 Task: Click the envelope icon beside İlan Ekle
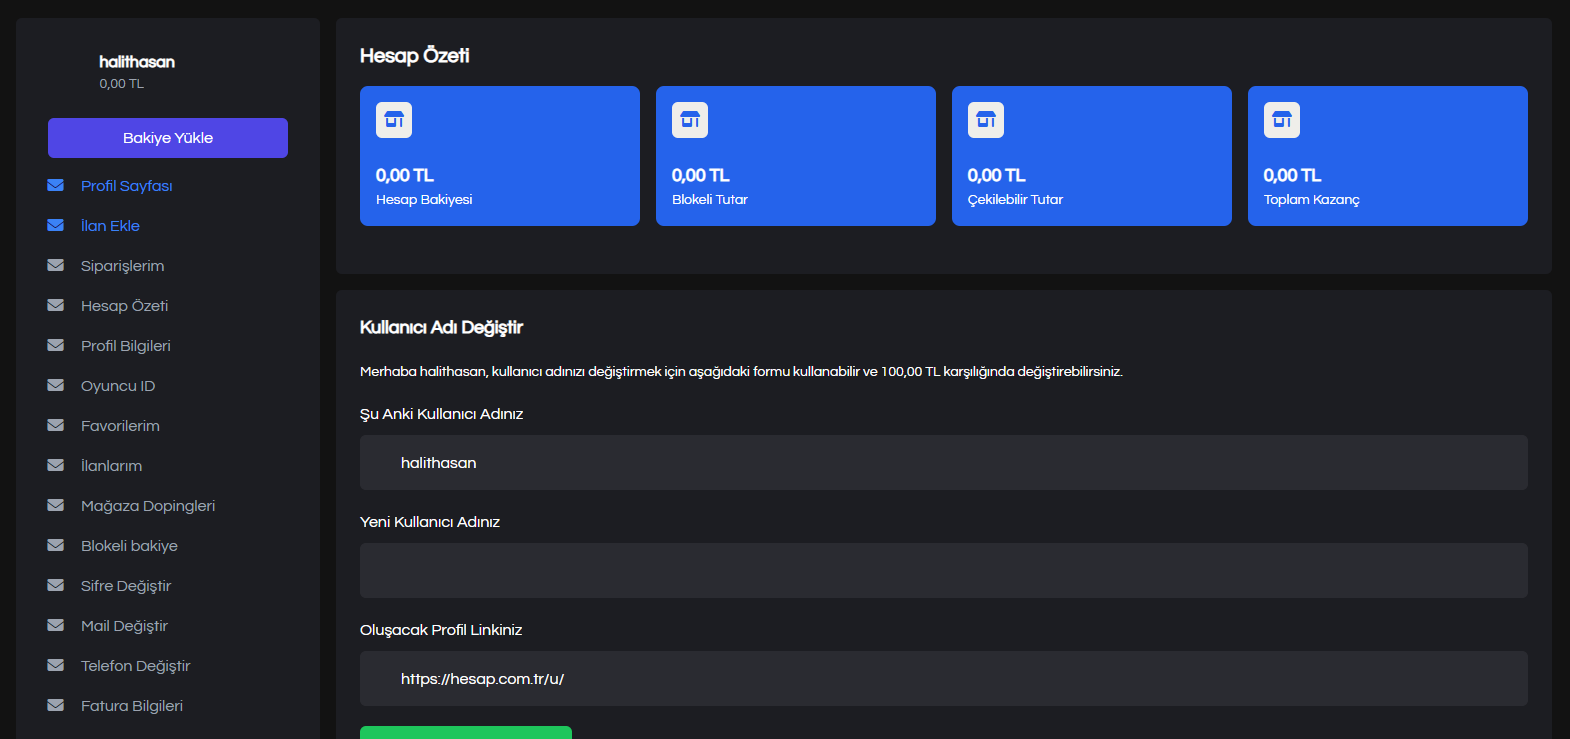coord(56,225)
